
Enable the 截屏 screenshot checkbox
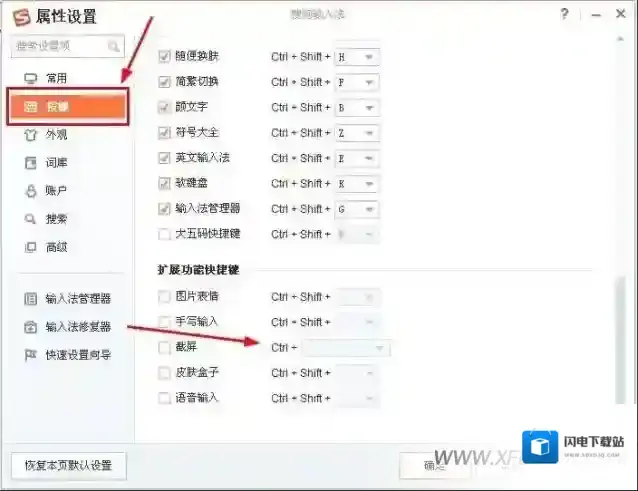(x=164, y=347)
